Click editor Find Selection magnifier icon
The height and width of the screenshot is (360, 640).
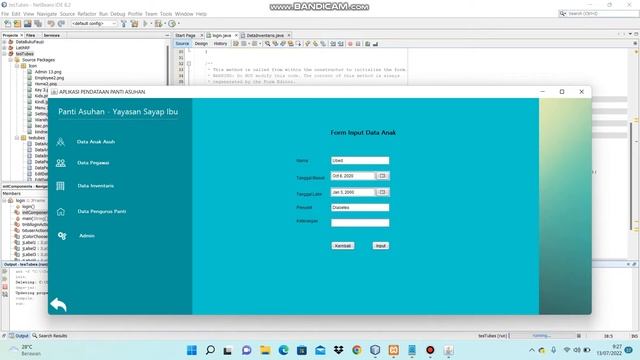(267, 44)
